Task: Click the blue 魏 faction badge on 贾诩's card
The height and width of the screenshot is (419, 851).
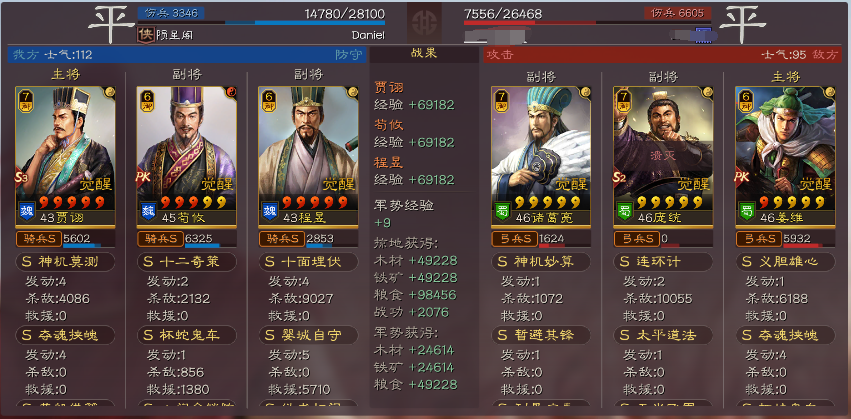Action: (27, 210)
